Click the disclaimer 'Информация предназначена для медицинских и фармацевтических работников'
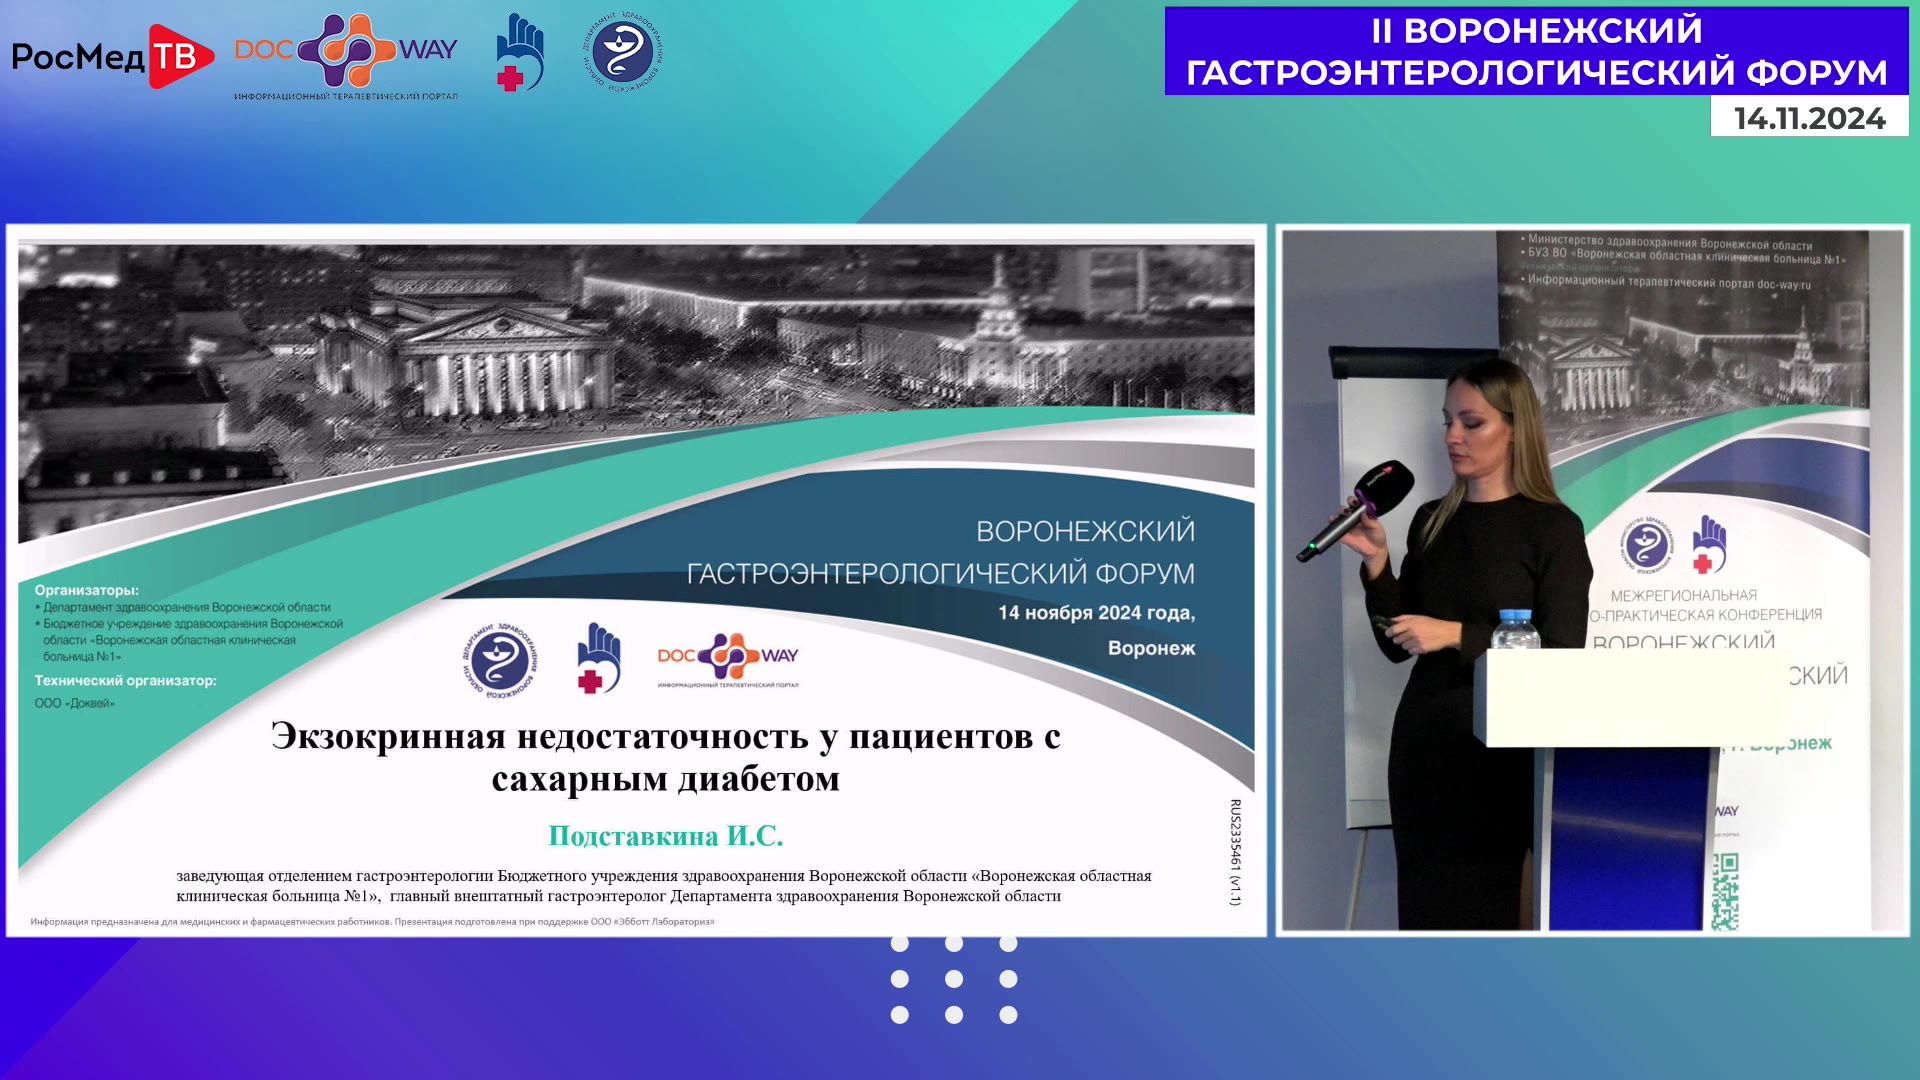Viewport: 1920px width, 1080px height. coord(210,922)
